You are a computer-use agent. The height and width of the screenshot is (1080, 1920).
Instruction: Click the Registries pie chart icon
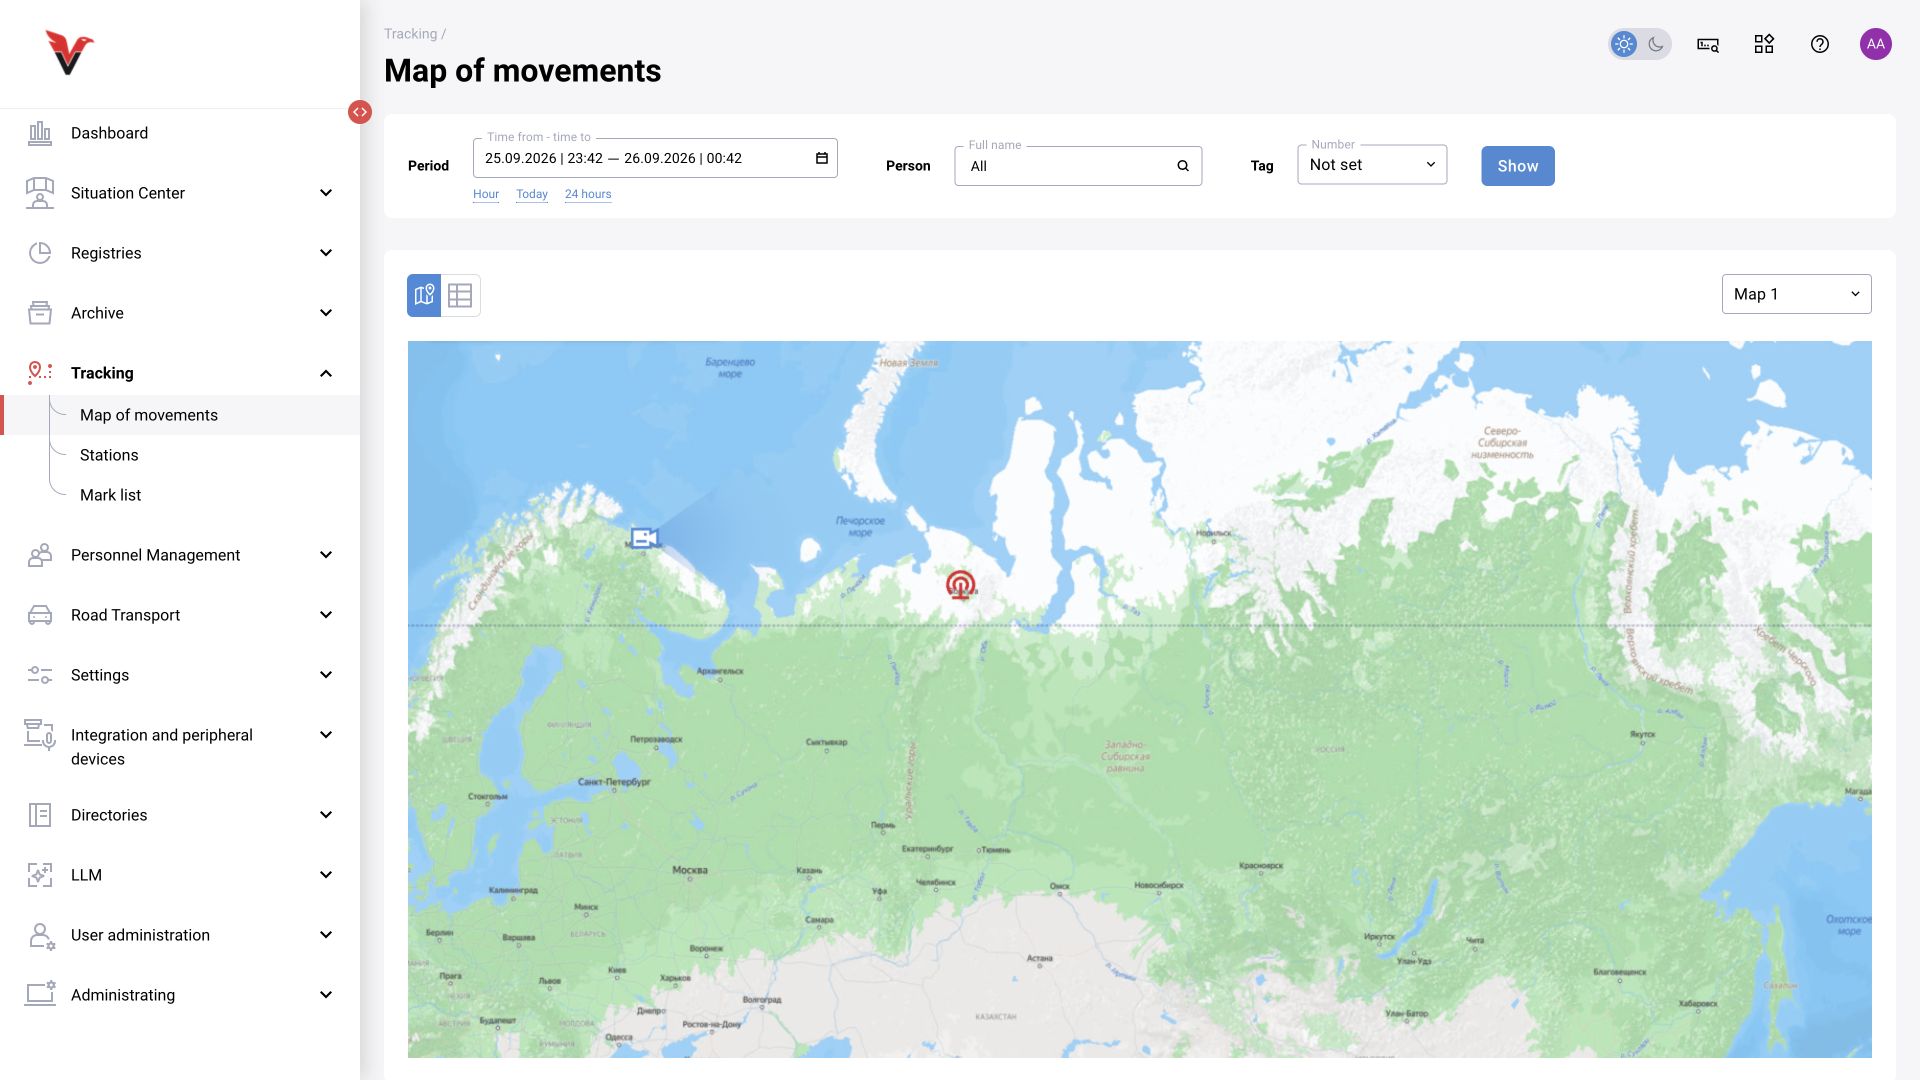coord(40,253)
